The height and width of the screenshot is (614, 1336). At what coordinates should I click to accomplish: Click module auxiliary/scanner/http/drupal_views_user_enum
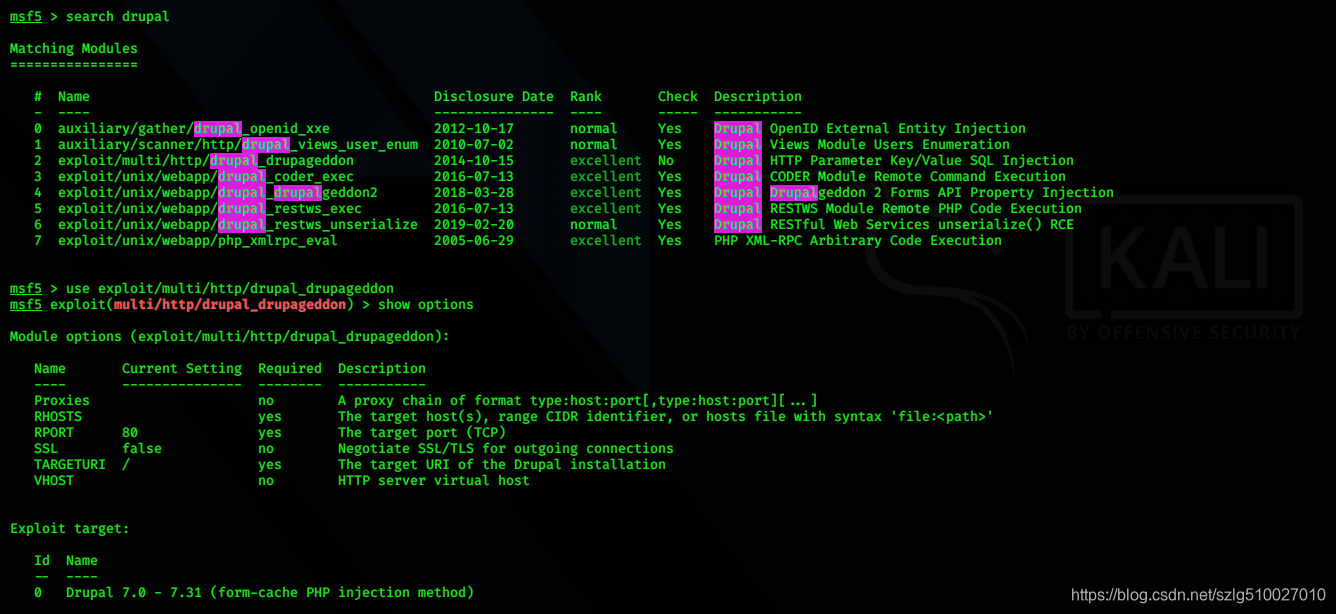click(238, 145)
